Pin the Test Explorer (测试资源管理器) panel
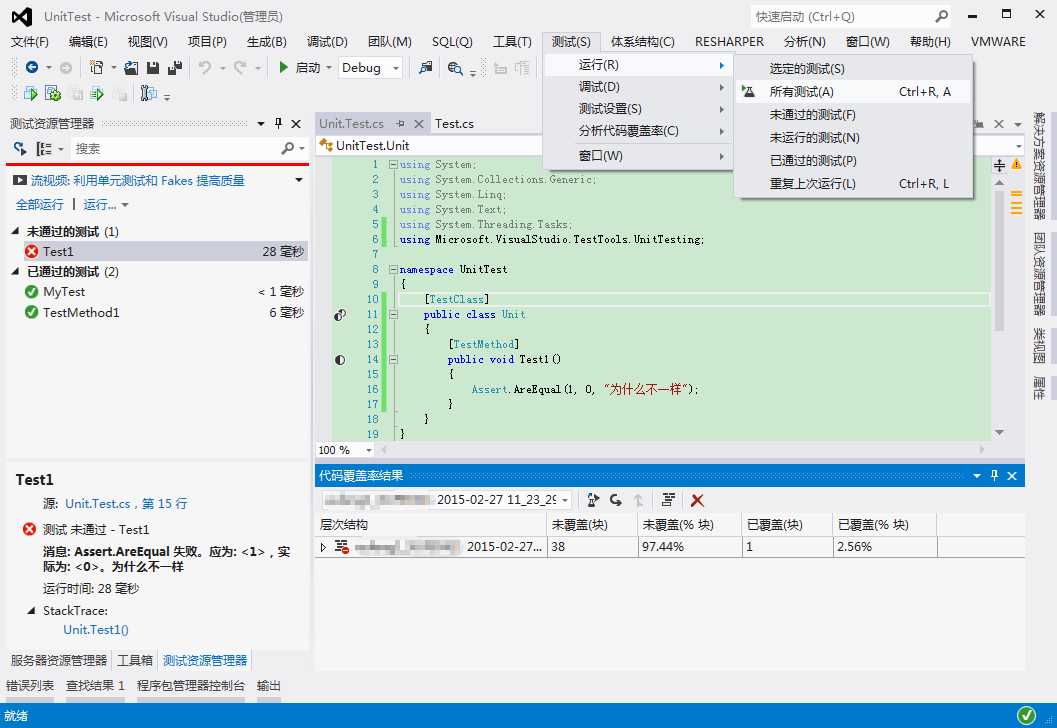 [x=278, y=123]
